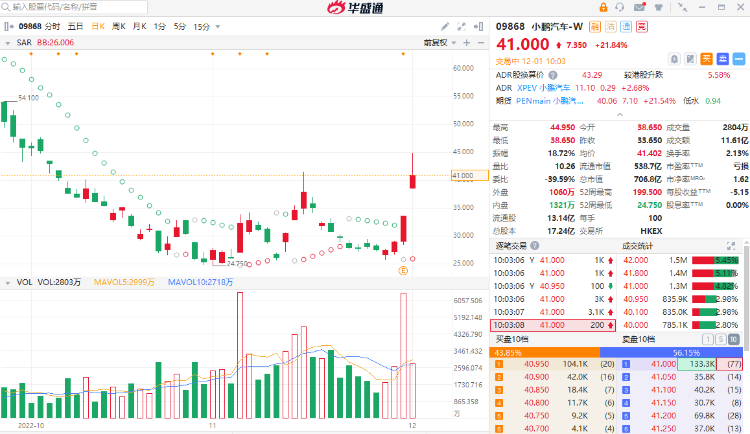Select ask level 1 at 41.000
750x434 pixels.
click(x=681, y=364)
